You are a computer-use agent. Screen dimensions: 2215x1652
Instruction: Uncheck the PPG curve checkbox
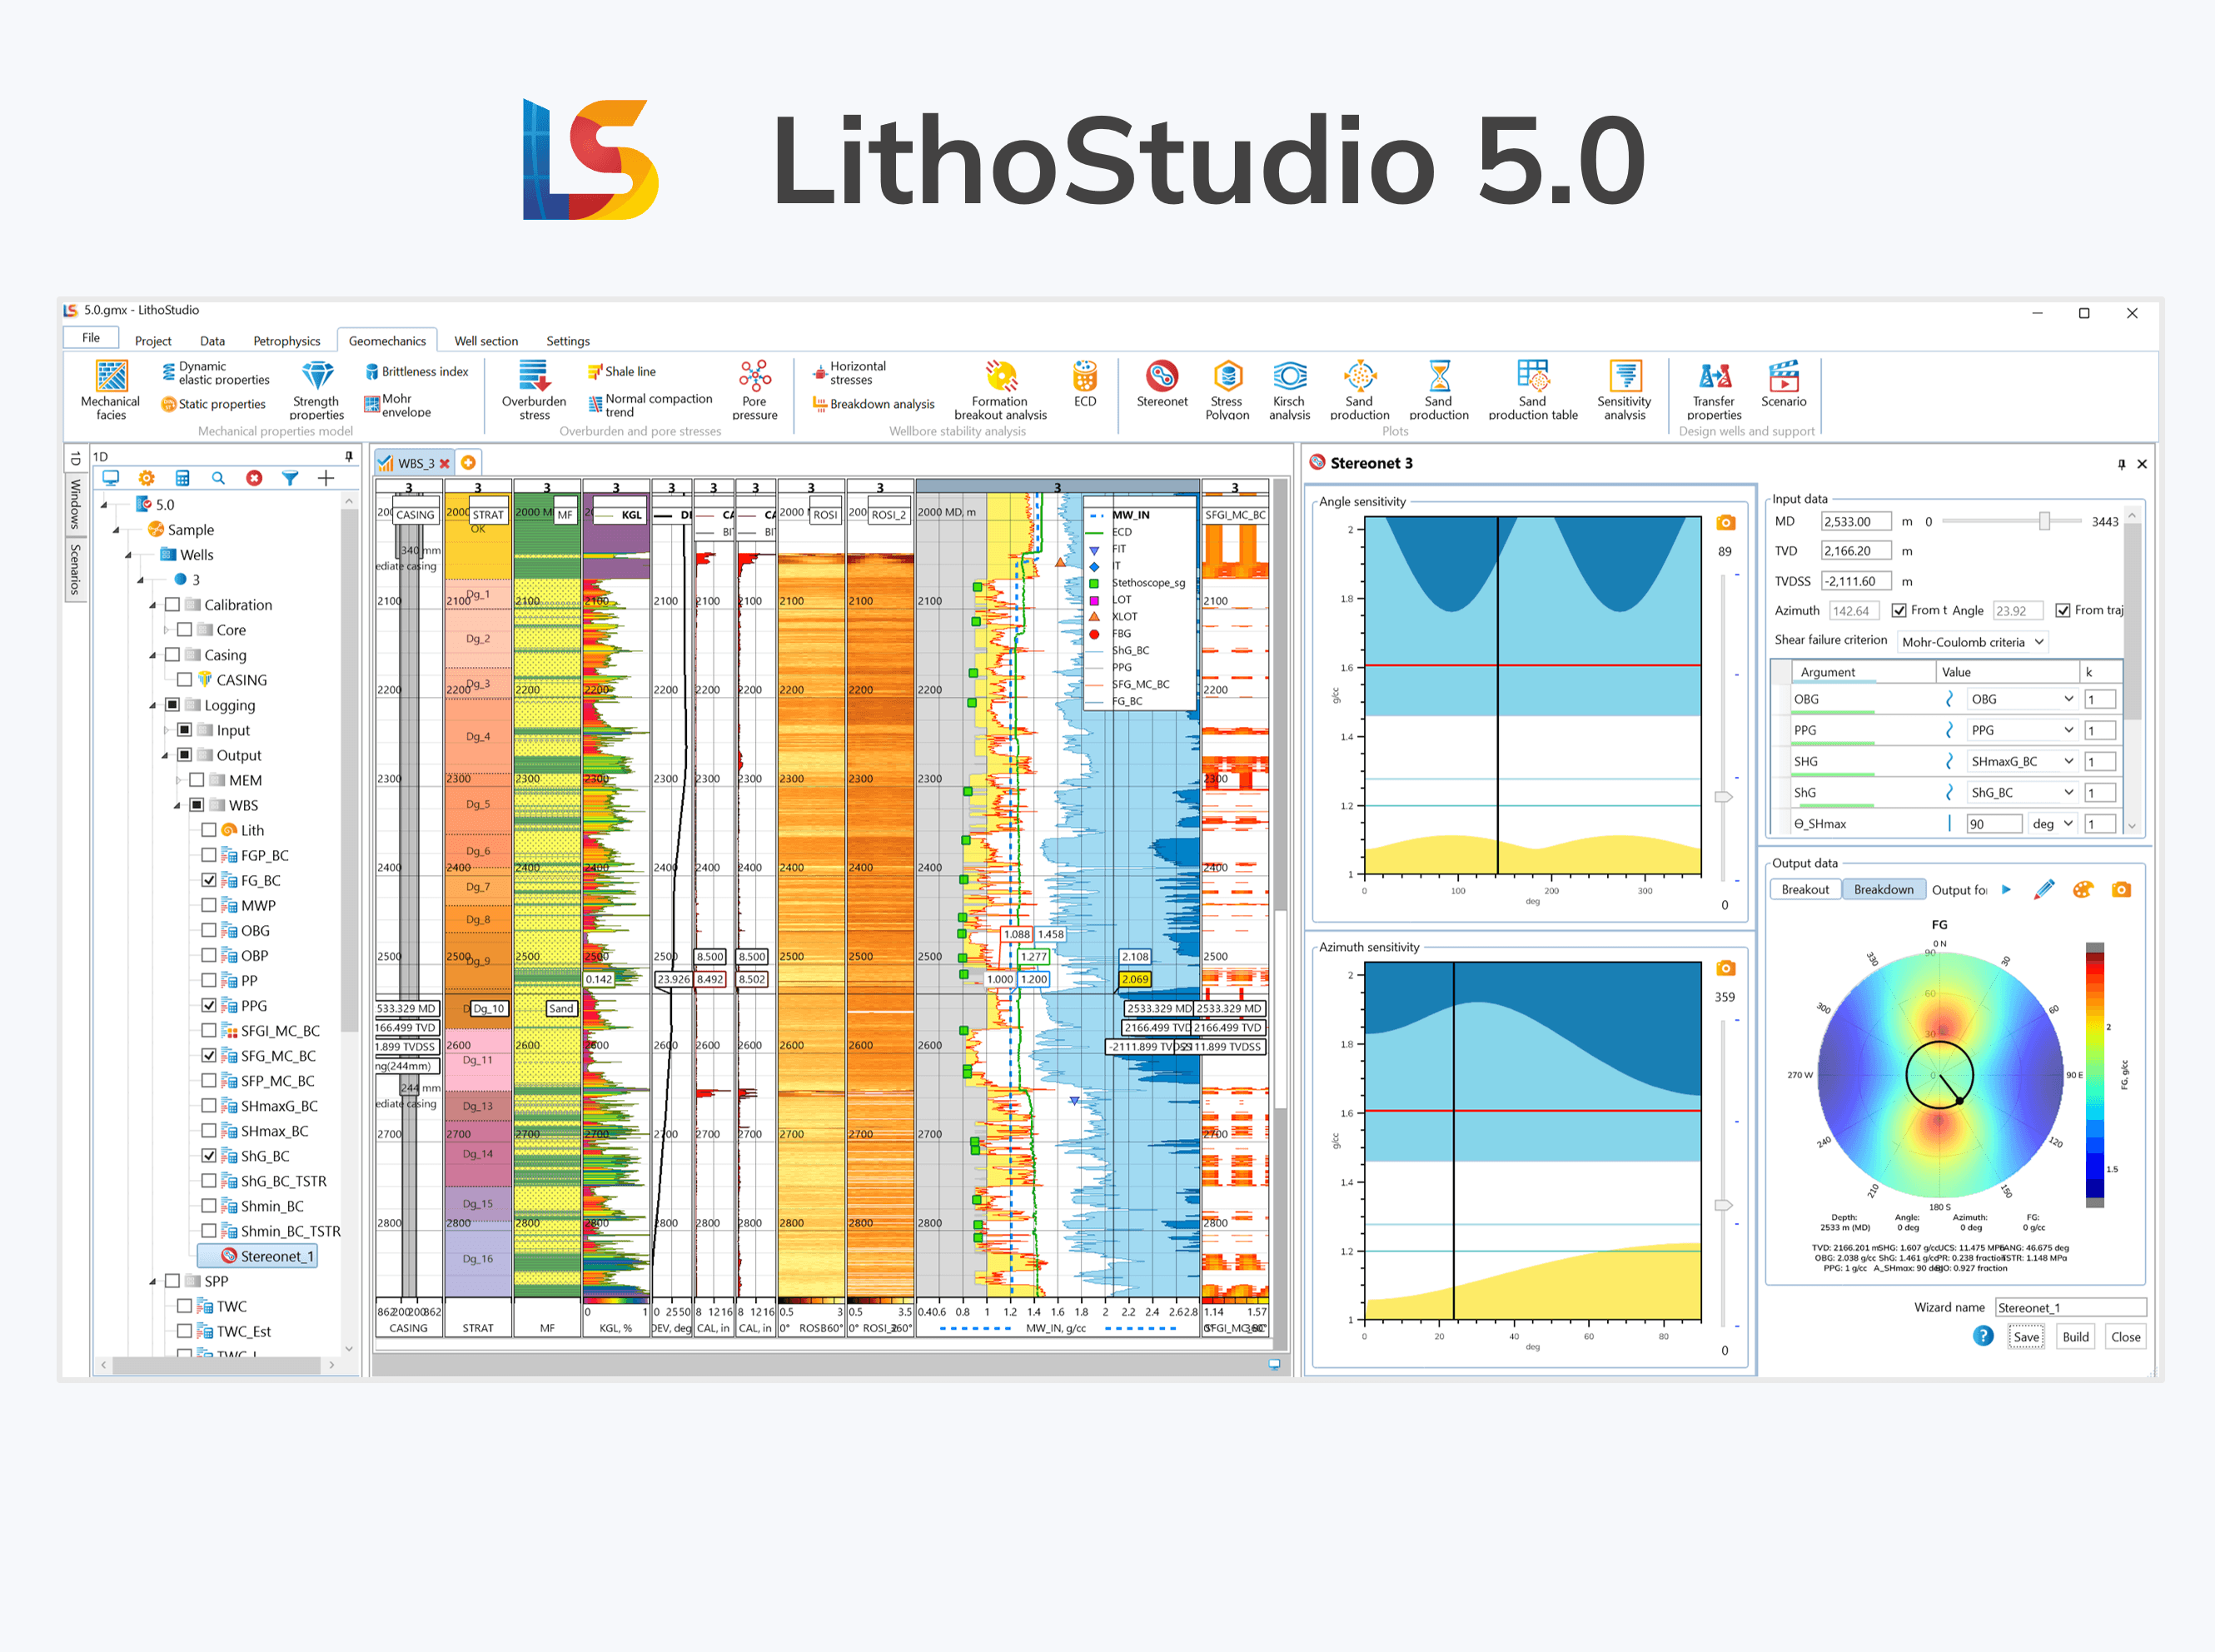(x=209, y=1006)
